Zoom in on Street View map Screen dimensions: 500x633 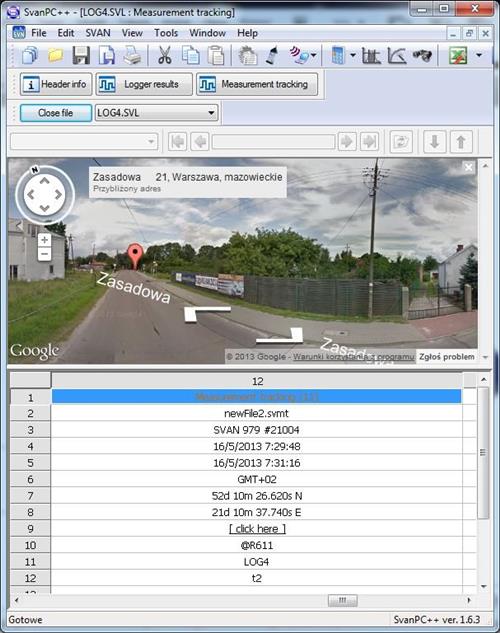click(x=44, y=240)
